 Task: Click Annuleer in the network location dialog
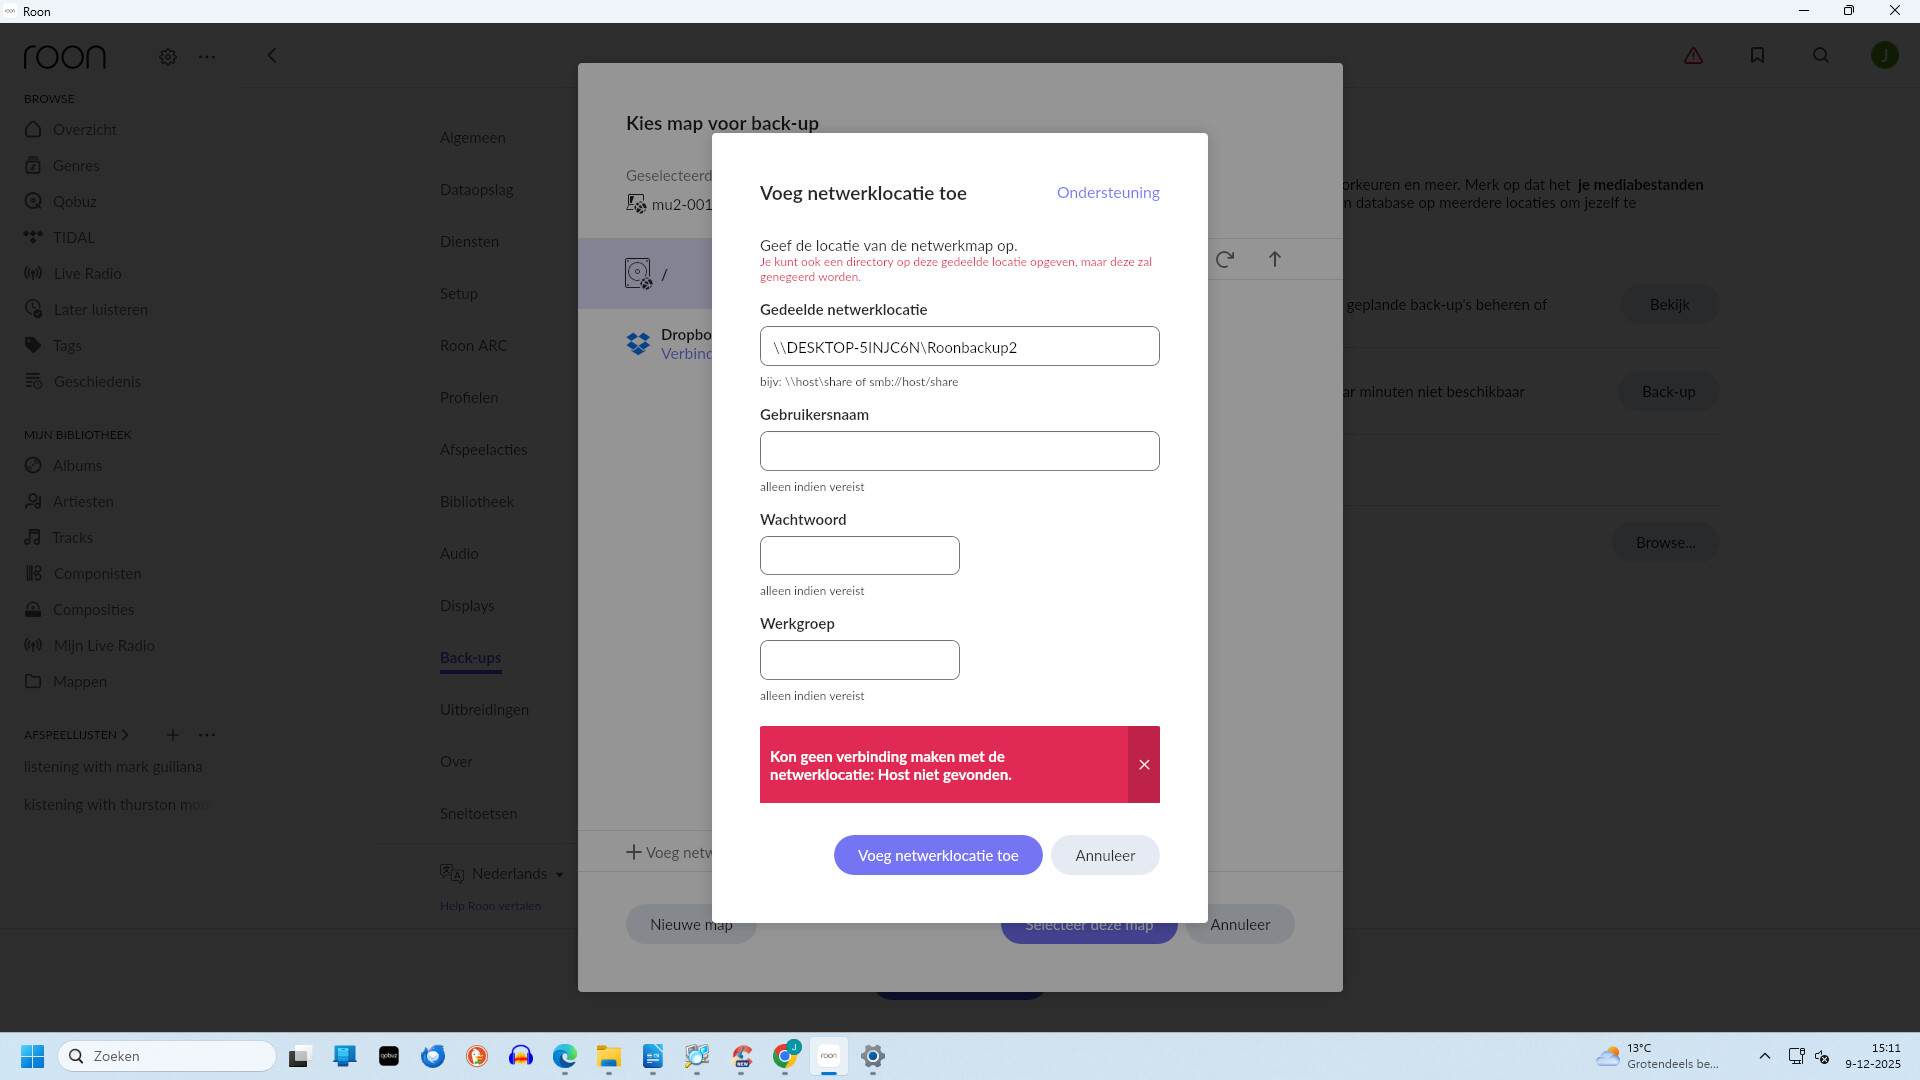pos(1104,855)
